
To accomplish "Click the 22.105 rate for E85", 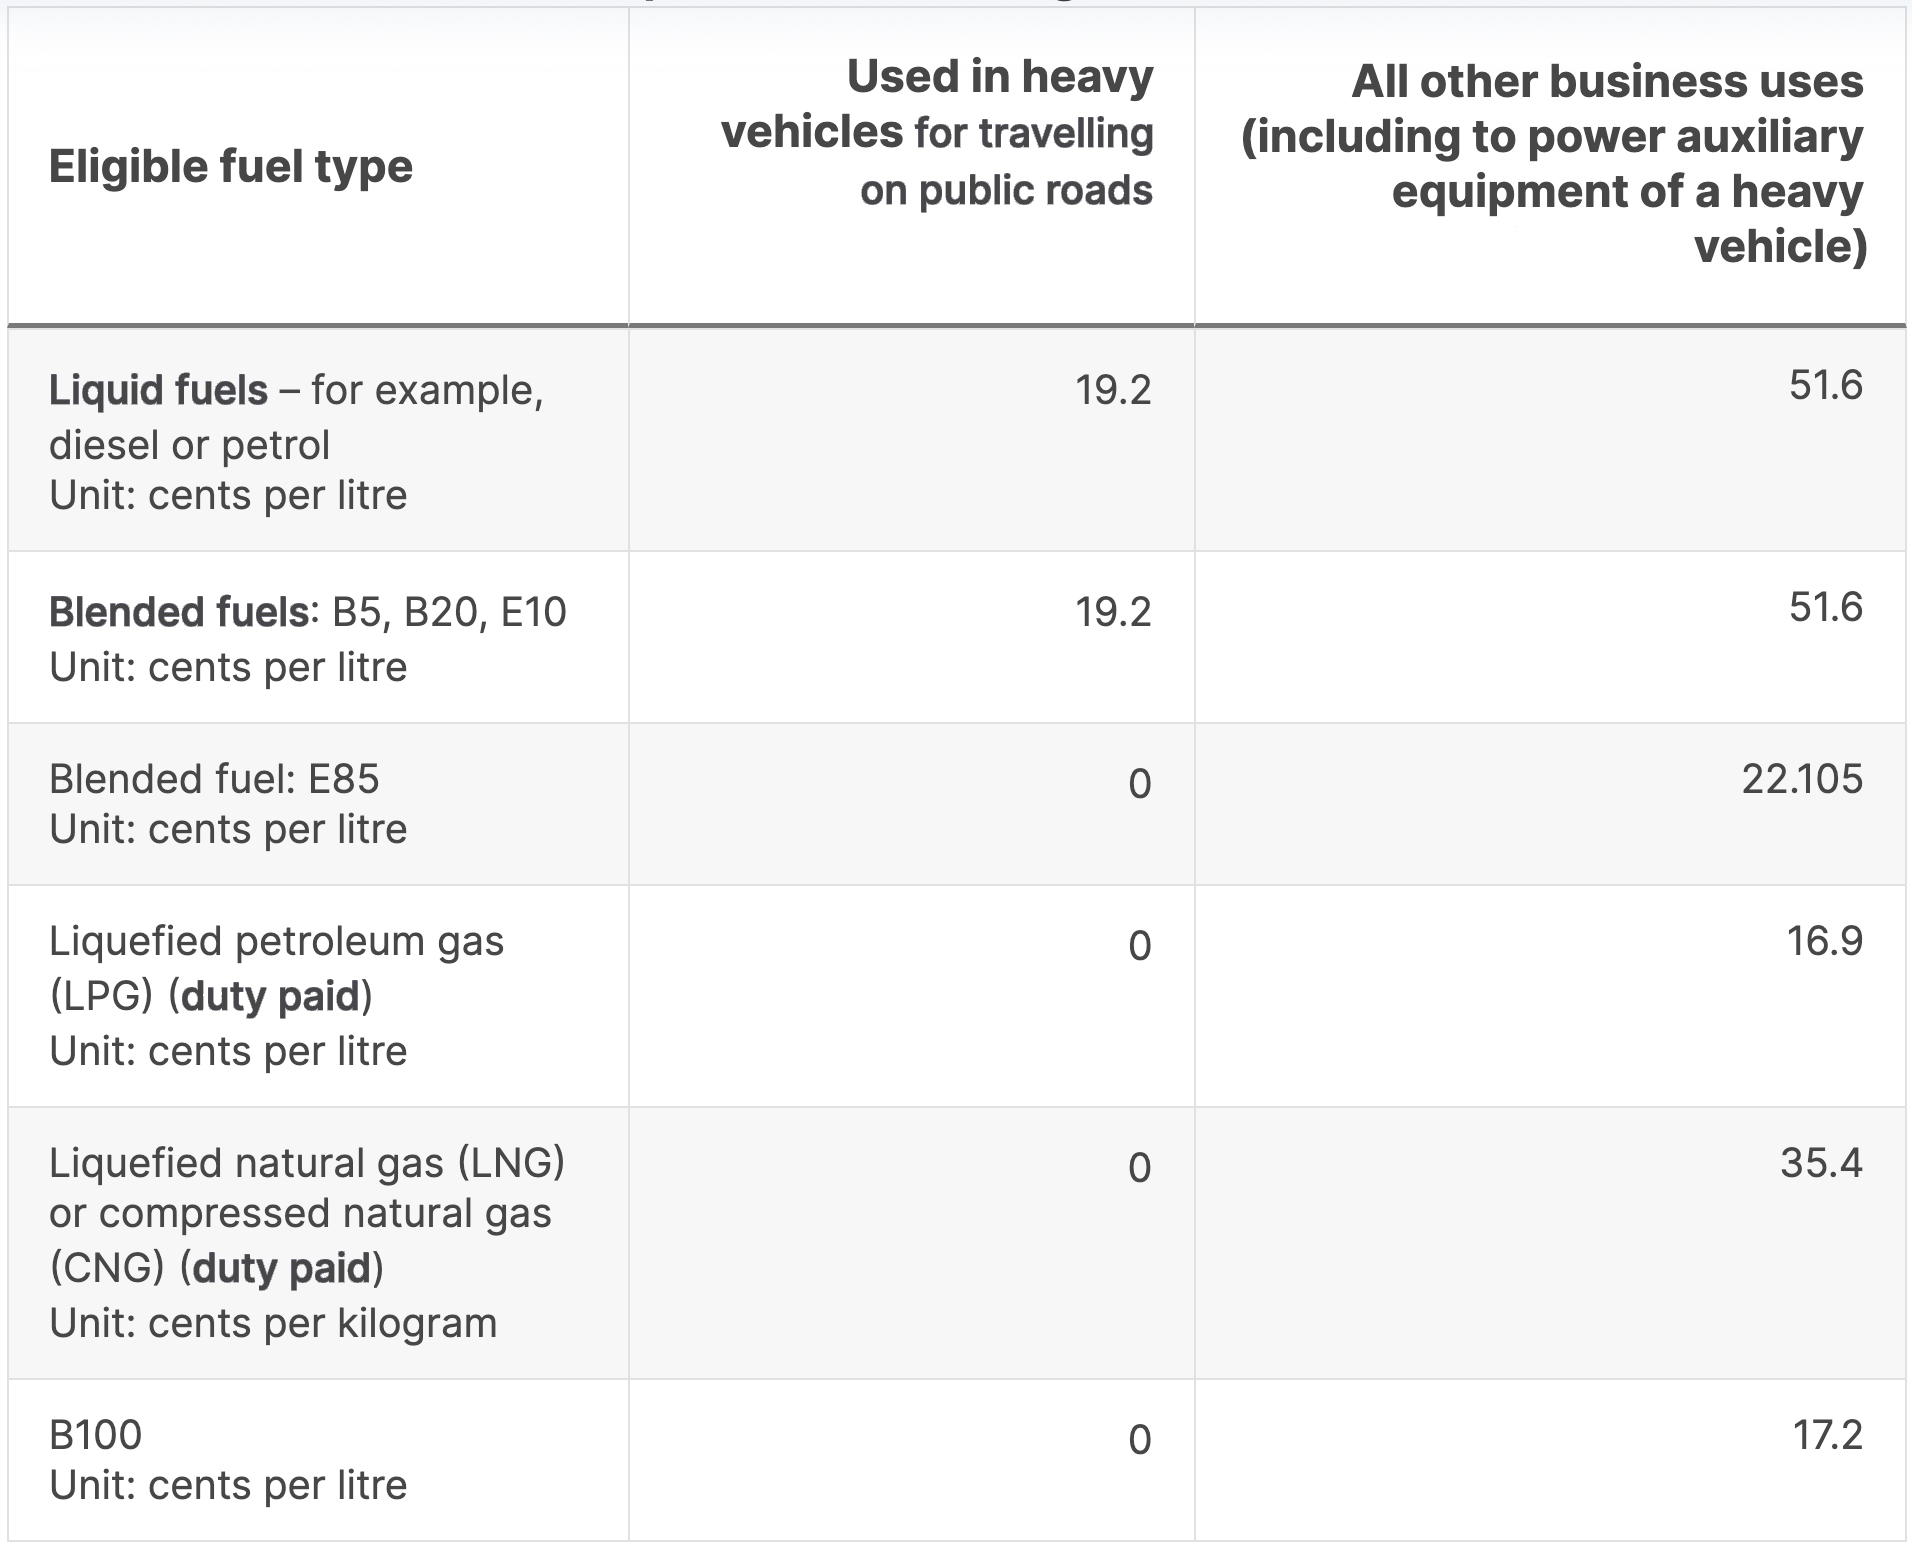I will point(1802,779).
